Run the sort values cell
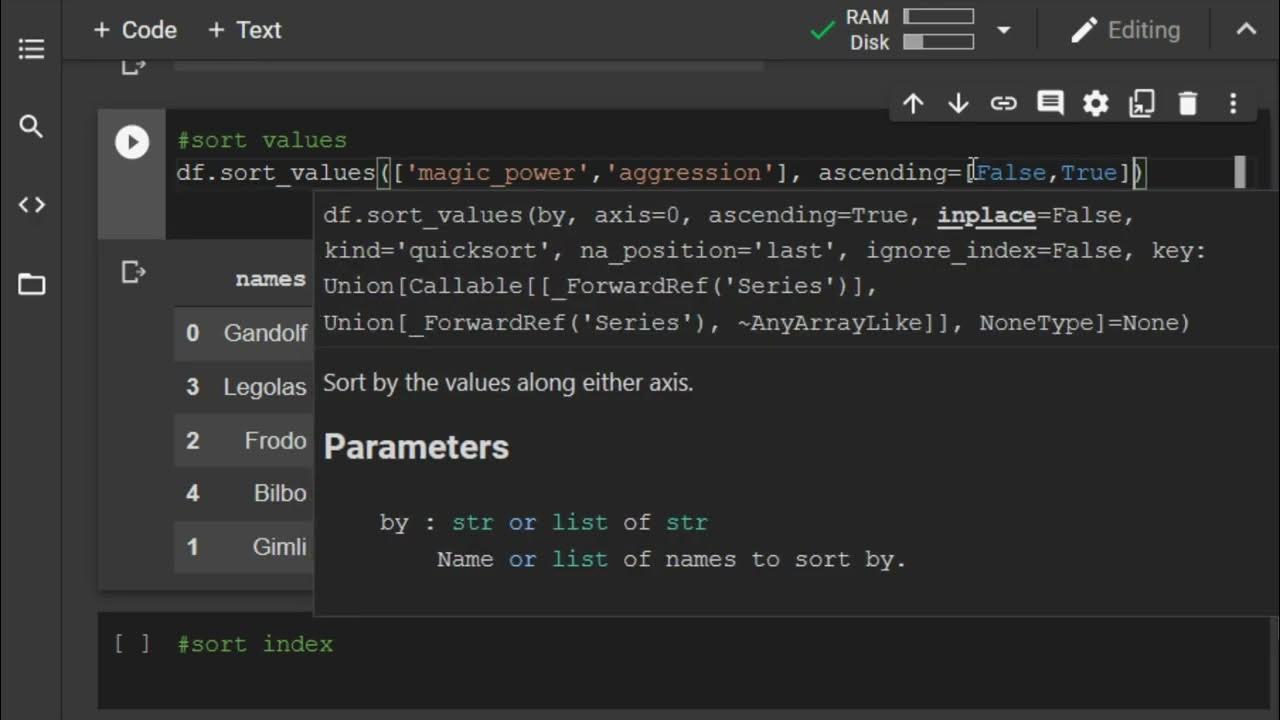 click(x=132, y=142)
